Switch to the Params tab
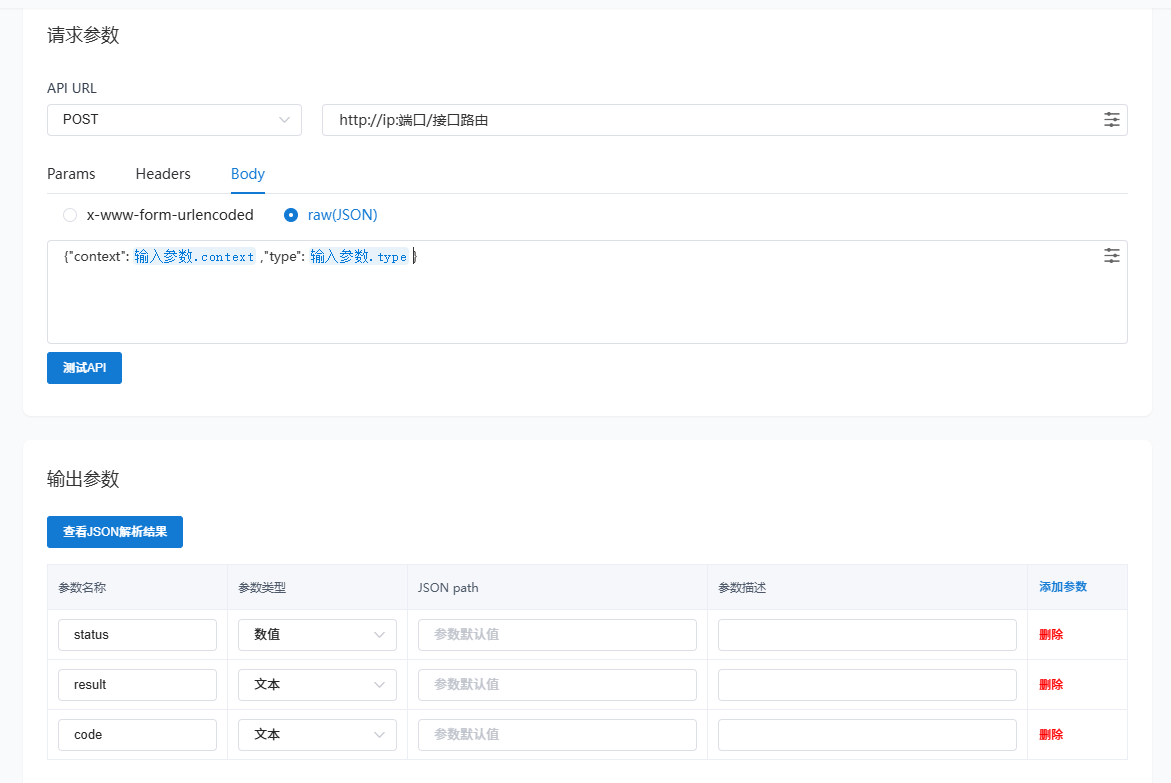Image resolution: width=1171 pixels, height=783 pixels. click(71, 174)
